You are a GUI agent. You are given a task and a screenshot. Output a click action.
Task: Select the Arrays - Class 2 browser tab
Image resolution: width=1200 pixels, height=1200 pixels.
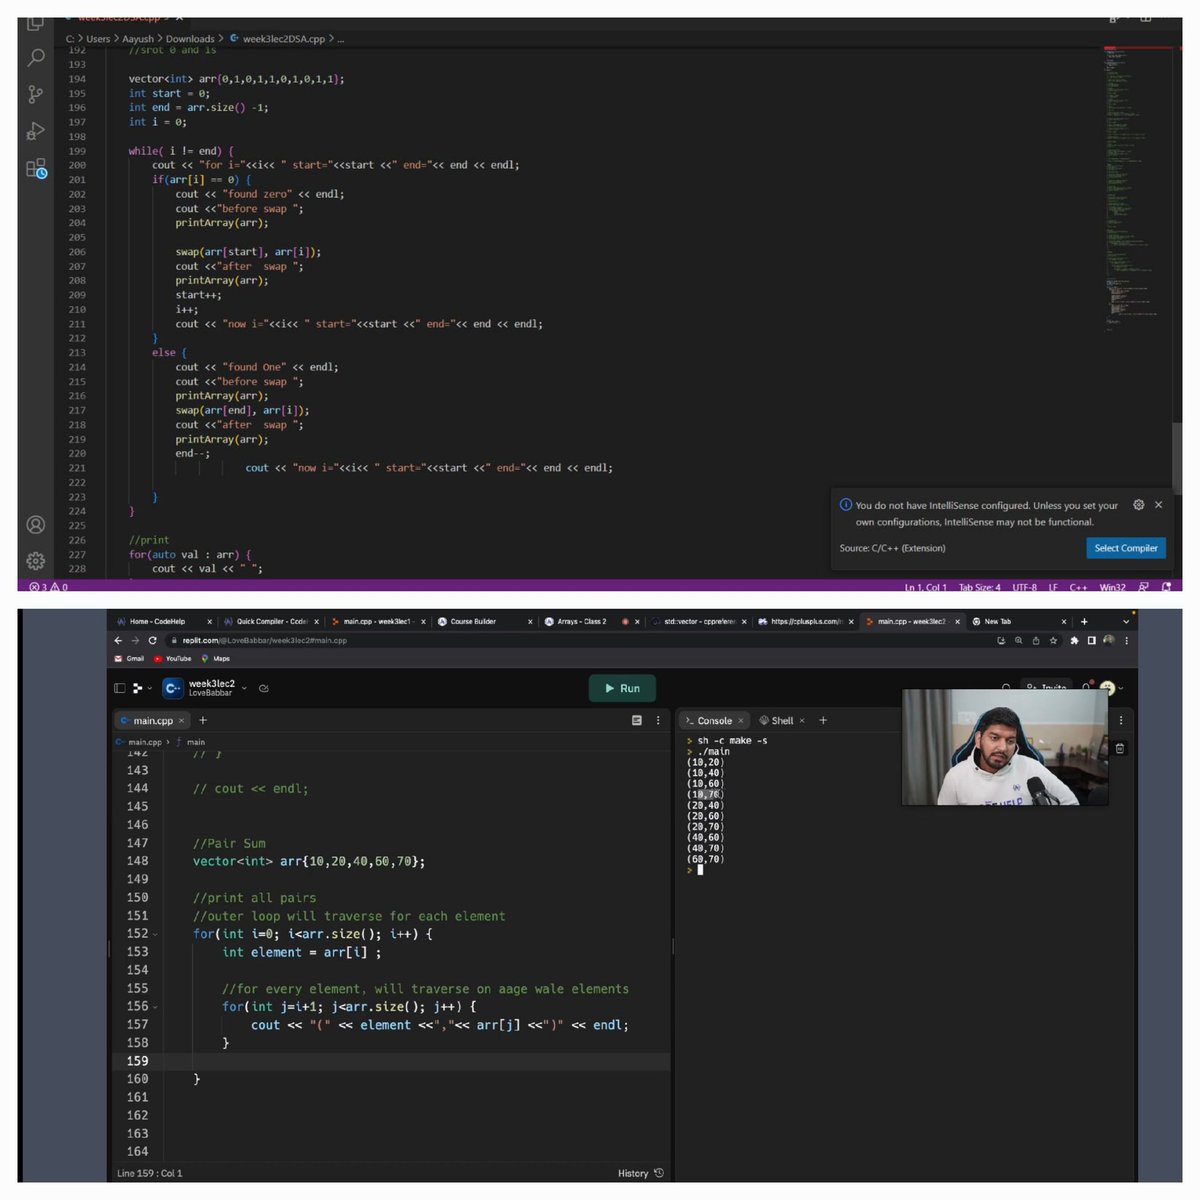580,621
